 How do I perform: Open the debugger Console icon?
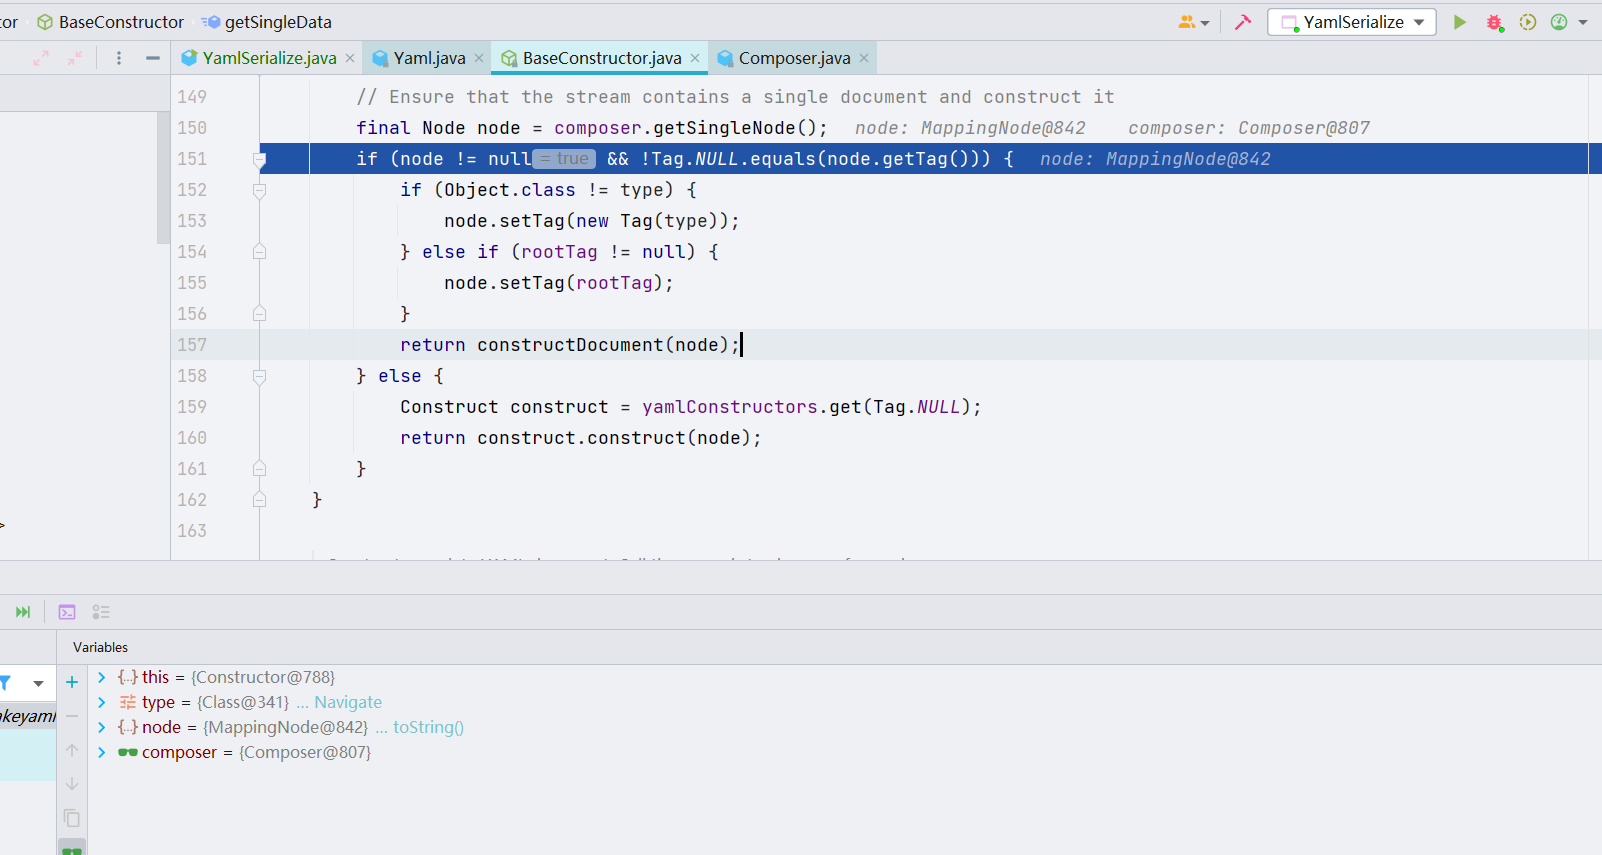point(67,612)
